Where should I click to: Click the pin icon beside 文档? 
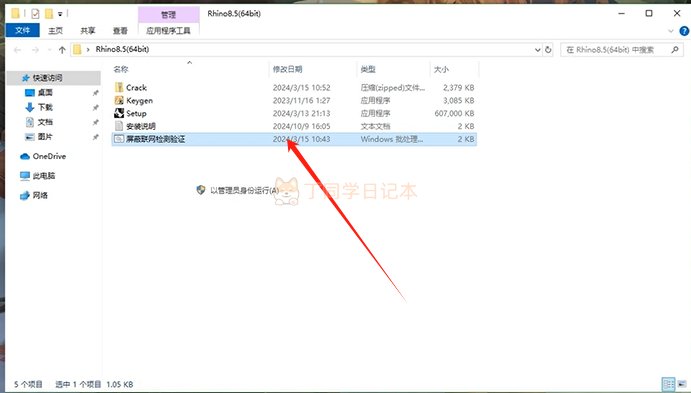[95, 122]
